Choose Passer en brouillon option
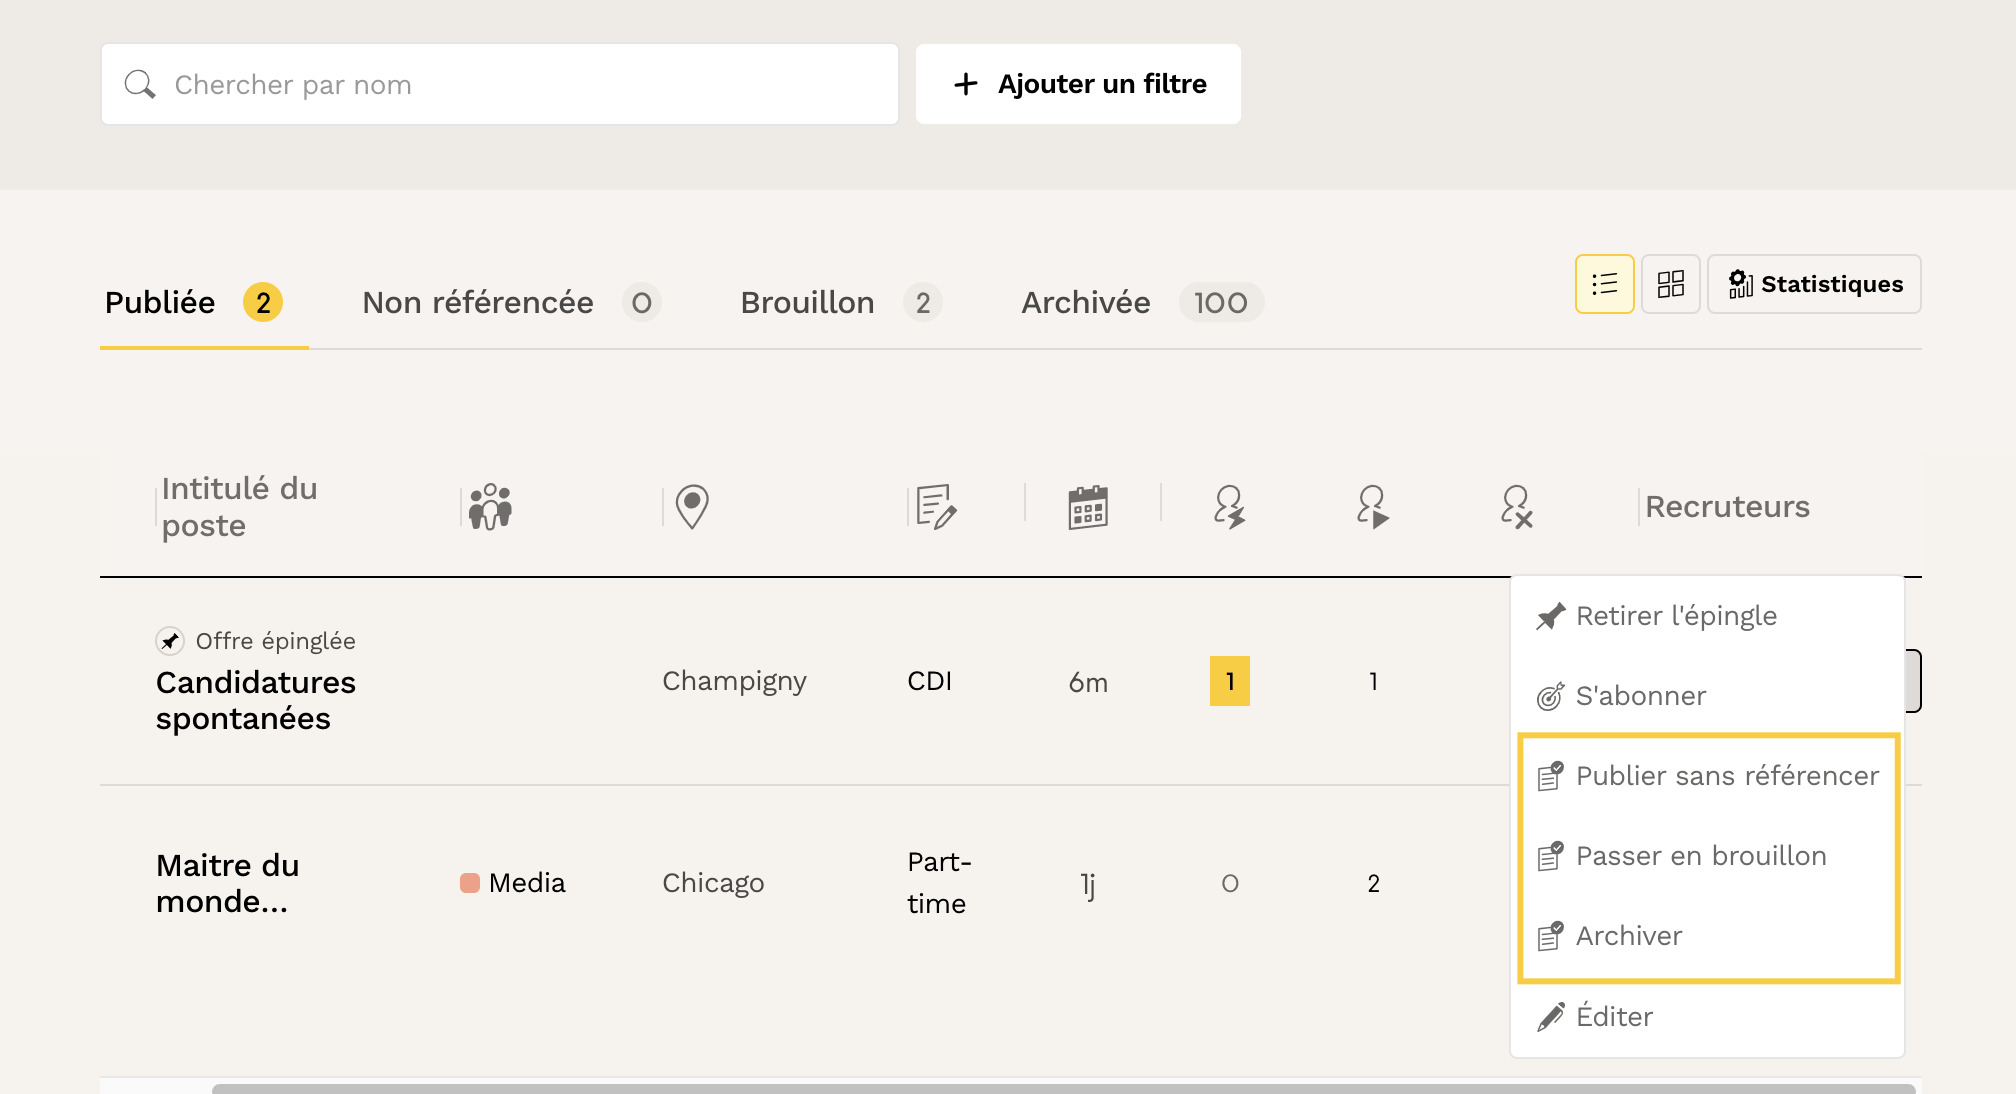Image resolution: width=2016 pixels, height=1094 pixels. 1700,856
